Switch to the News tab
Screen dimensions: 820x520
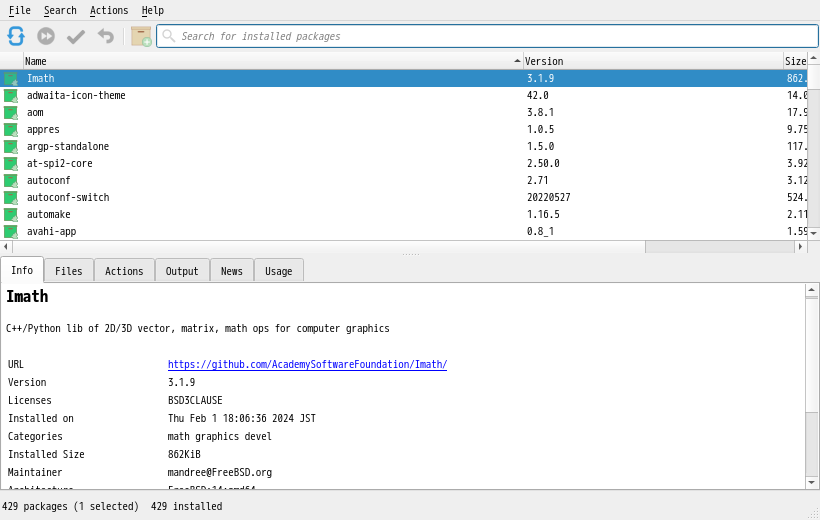point(232,271)
